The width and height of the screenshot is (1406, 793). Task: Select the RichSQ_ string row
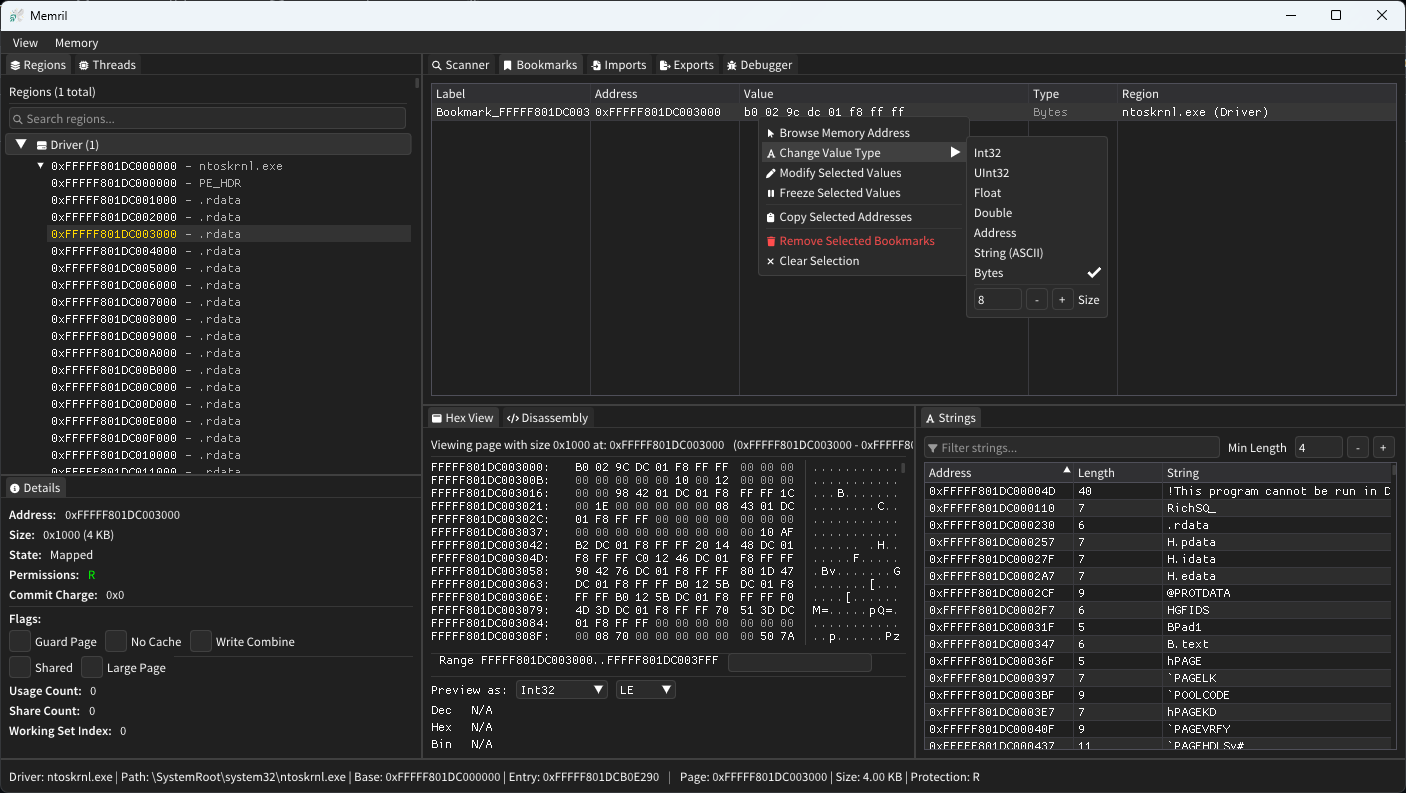click(x=1158, y=508)
